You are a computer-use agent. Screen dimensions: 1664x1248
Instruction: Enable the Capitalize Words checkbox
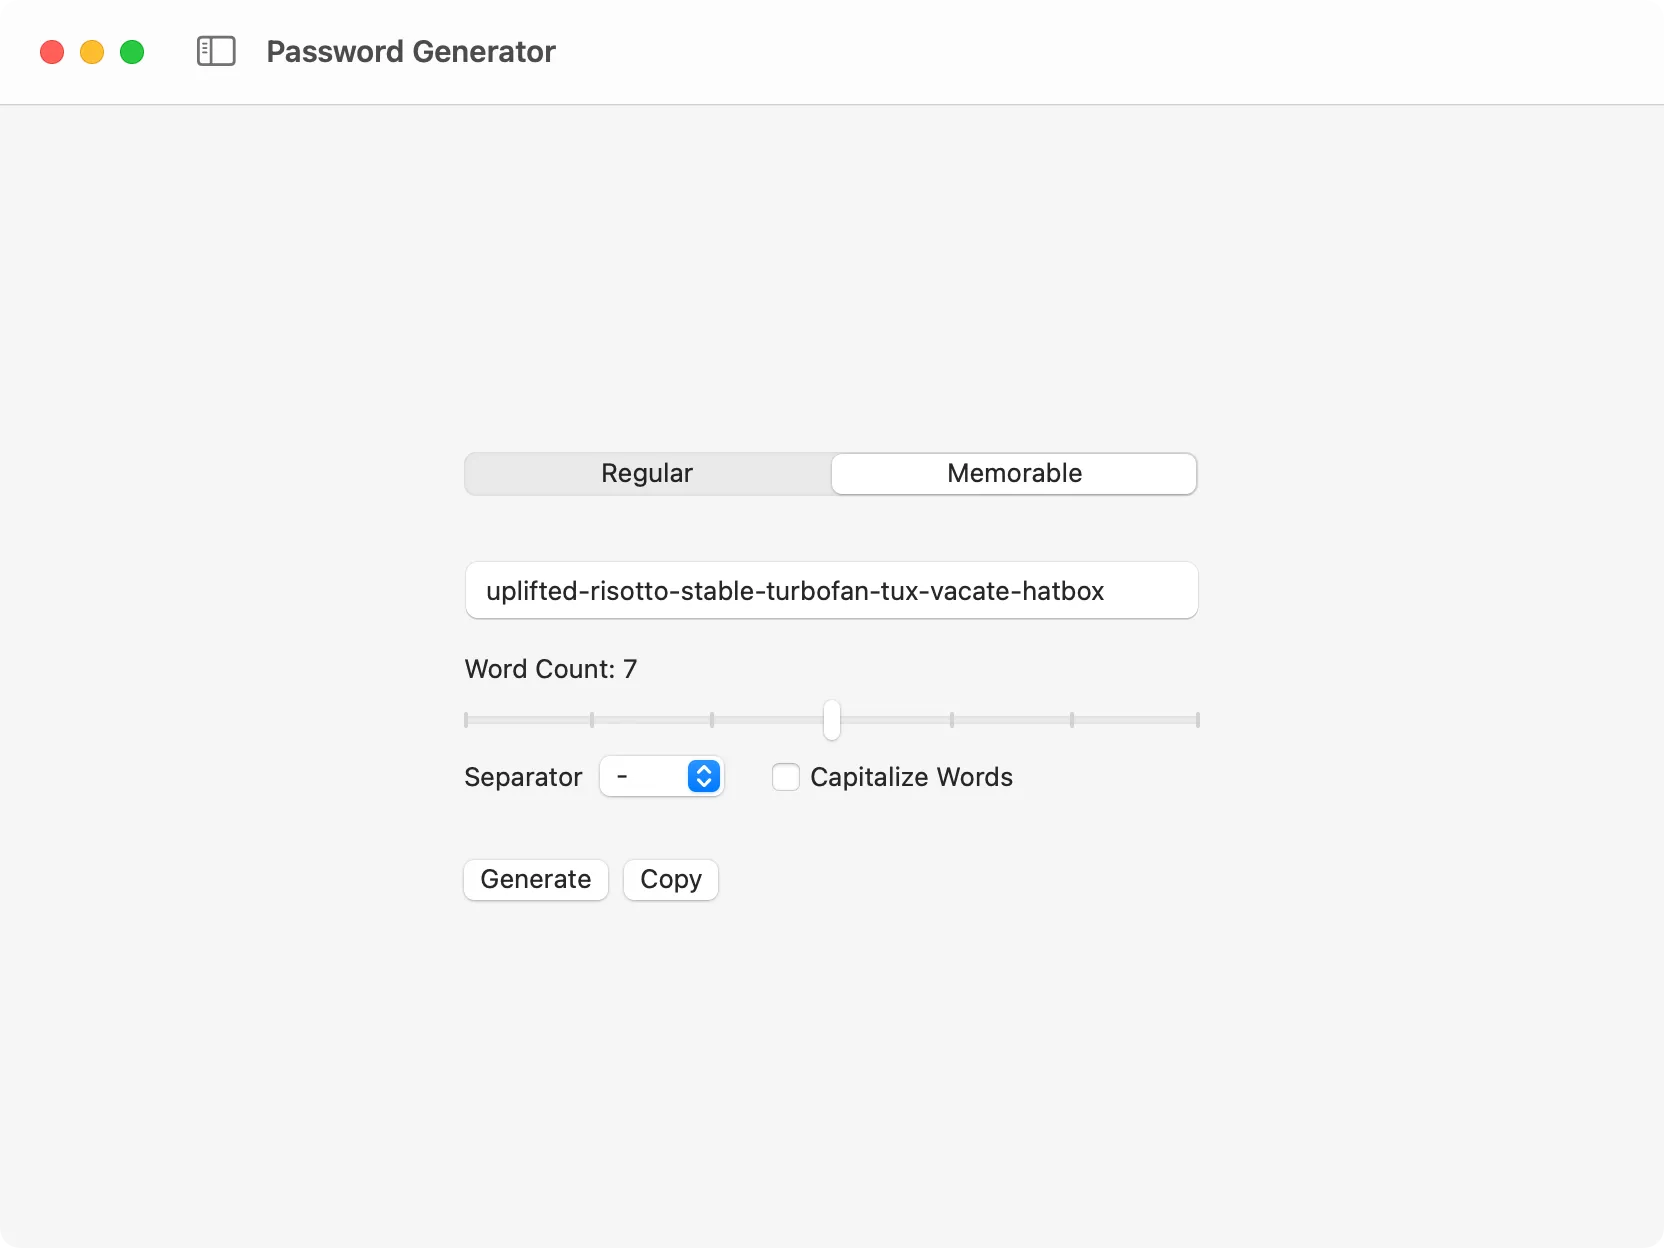(786, 776)
